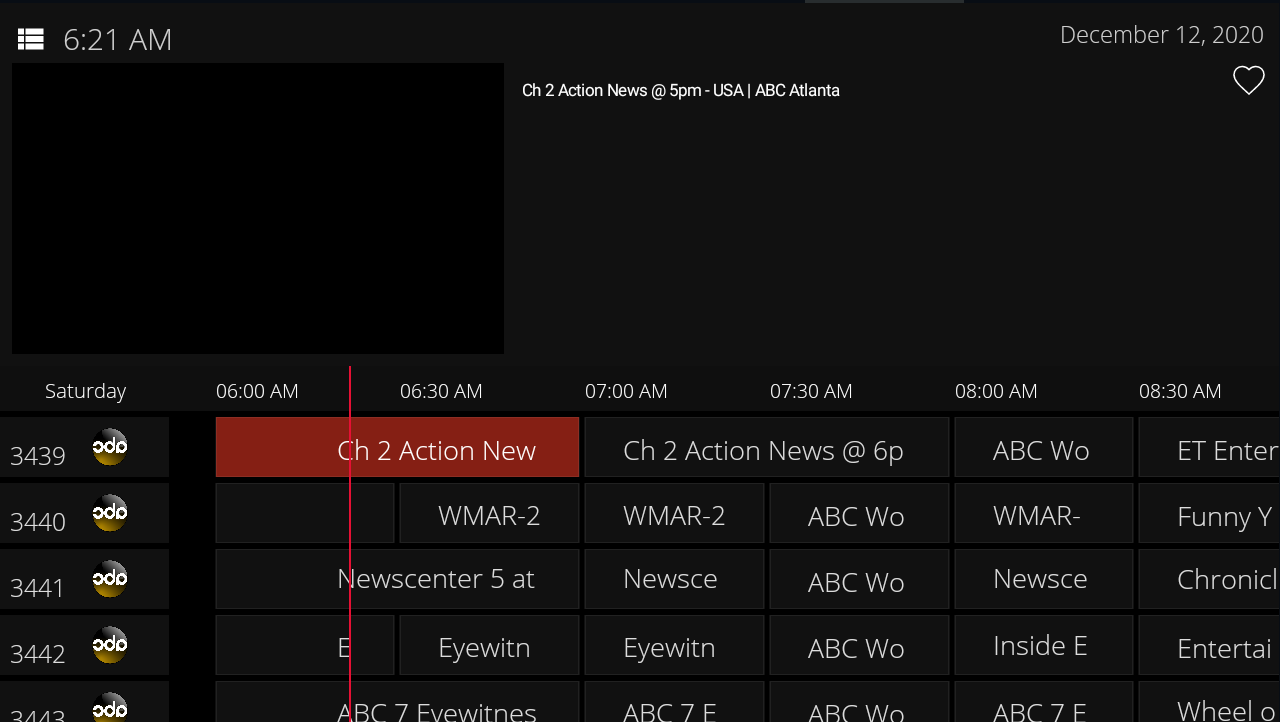1280x722 pixels.
Task: Click the ABC logo for channel 3441
Action: pyautogui.click(x=110, y=579)
